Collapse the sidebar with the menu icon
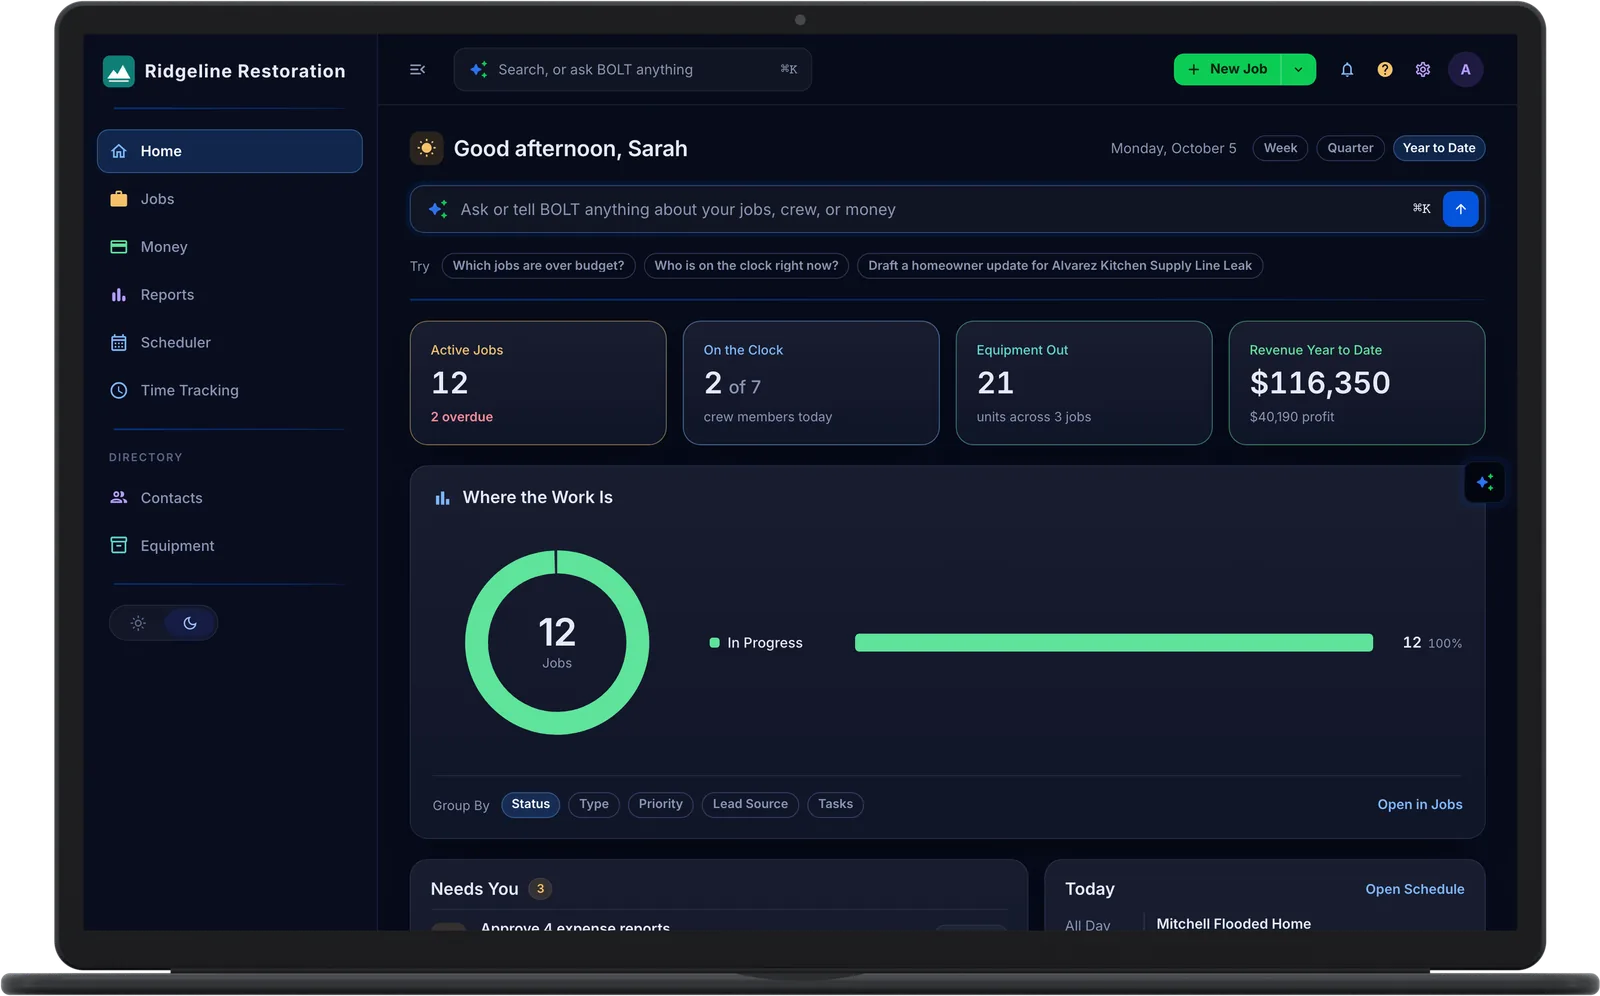This screenshot has height=996, width=1600. 418,70
